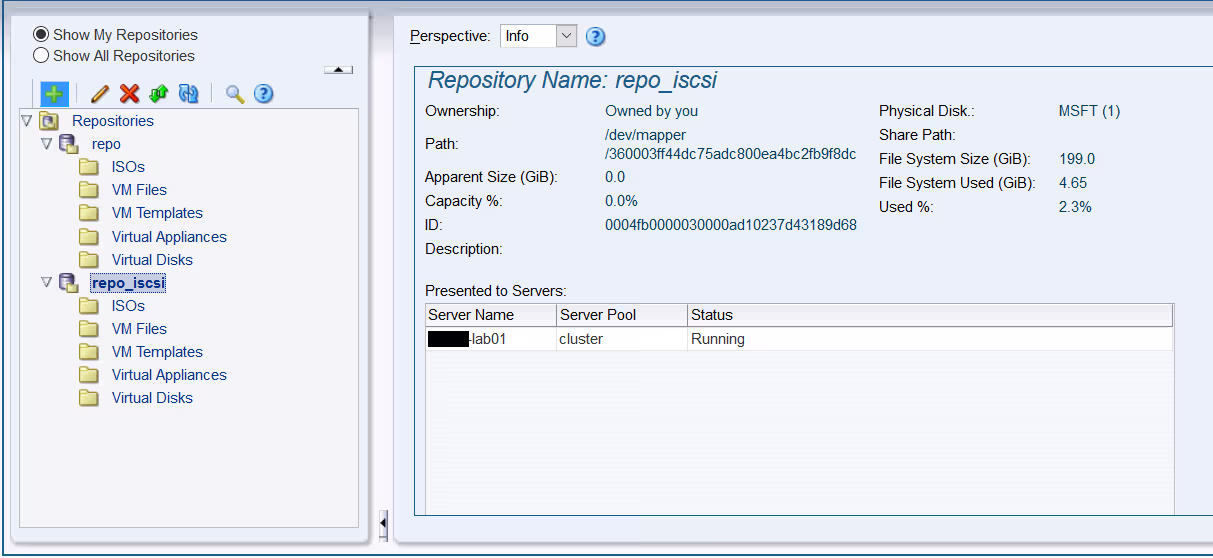This screenshot has height=558, width=1213.
Task: Open Virtual Disks under repo_iscsi
Action: (x=152, y=398)
